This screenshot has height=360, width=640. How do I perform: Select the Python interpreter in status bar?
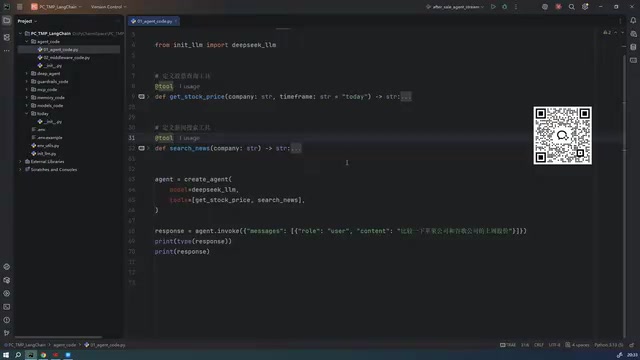[x=608, y=345]
